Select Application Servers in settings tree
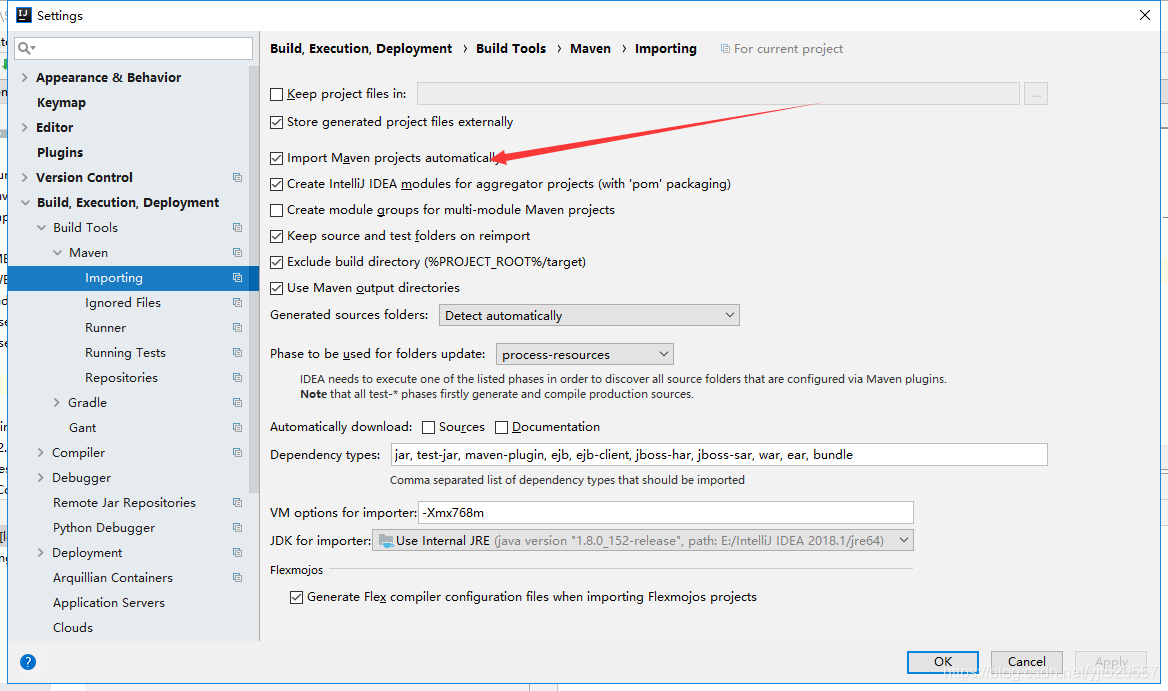The width and height of the screenshot is (1168, 691). point(109,602)
